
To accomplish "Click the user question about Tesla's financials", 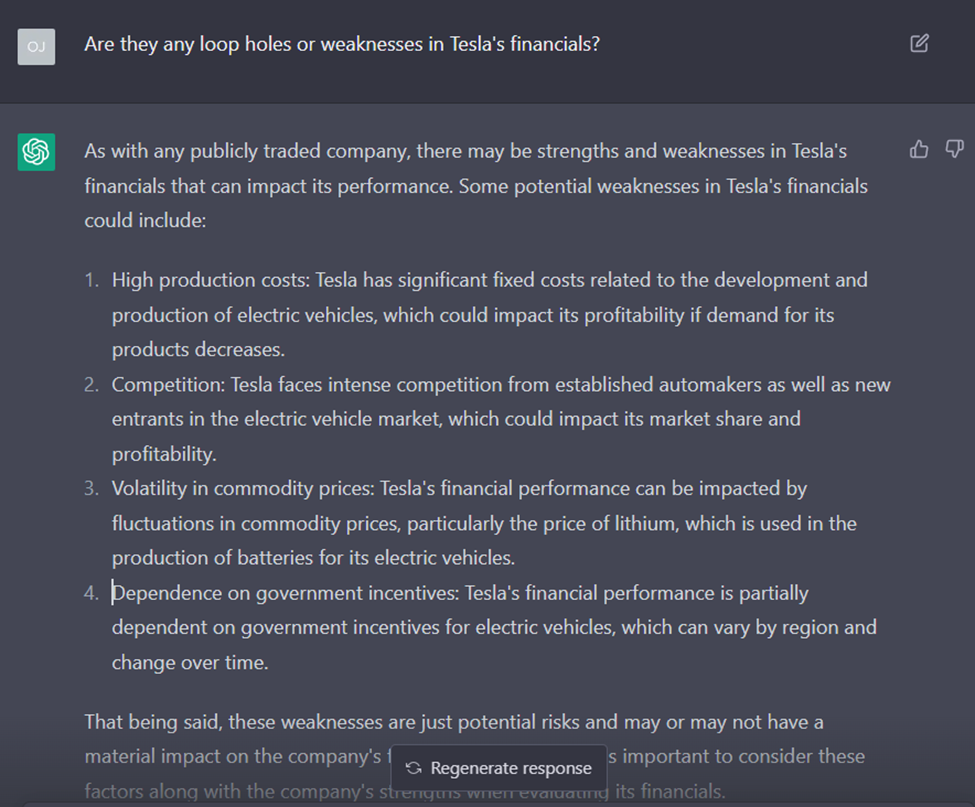I will [342, 44].
